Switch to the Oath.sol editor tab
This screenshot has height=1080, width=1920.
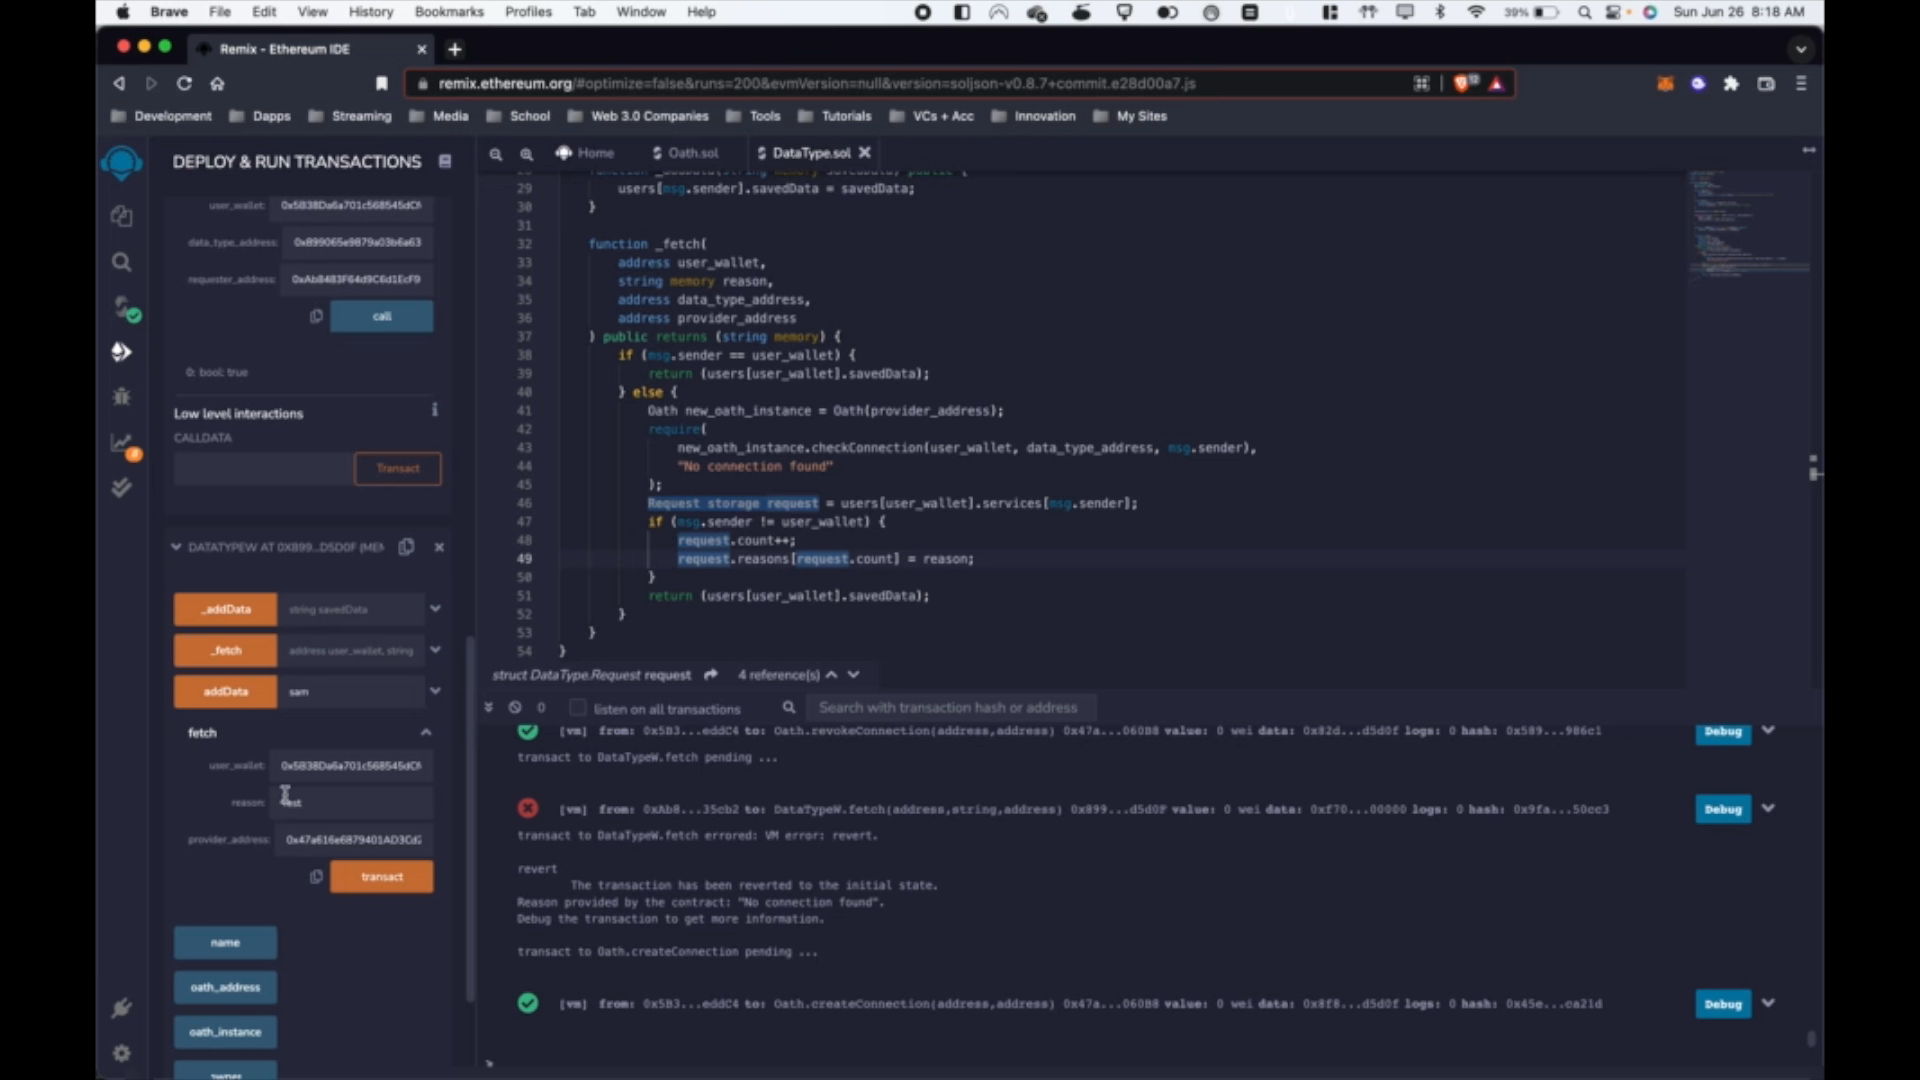click(685, 153)
